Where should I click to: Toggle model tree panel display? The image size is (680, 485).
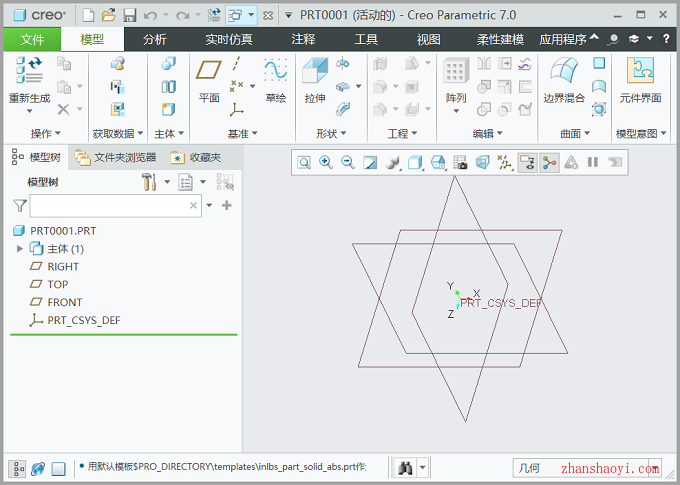[x=18, y=469]
